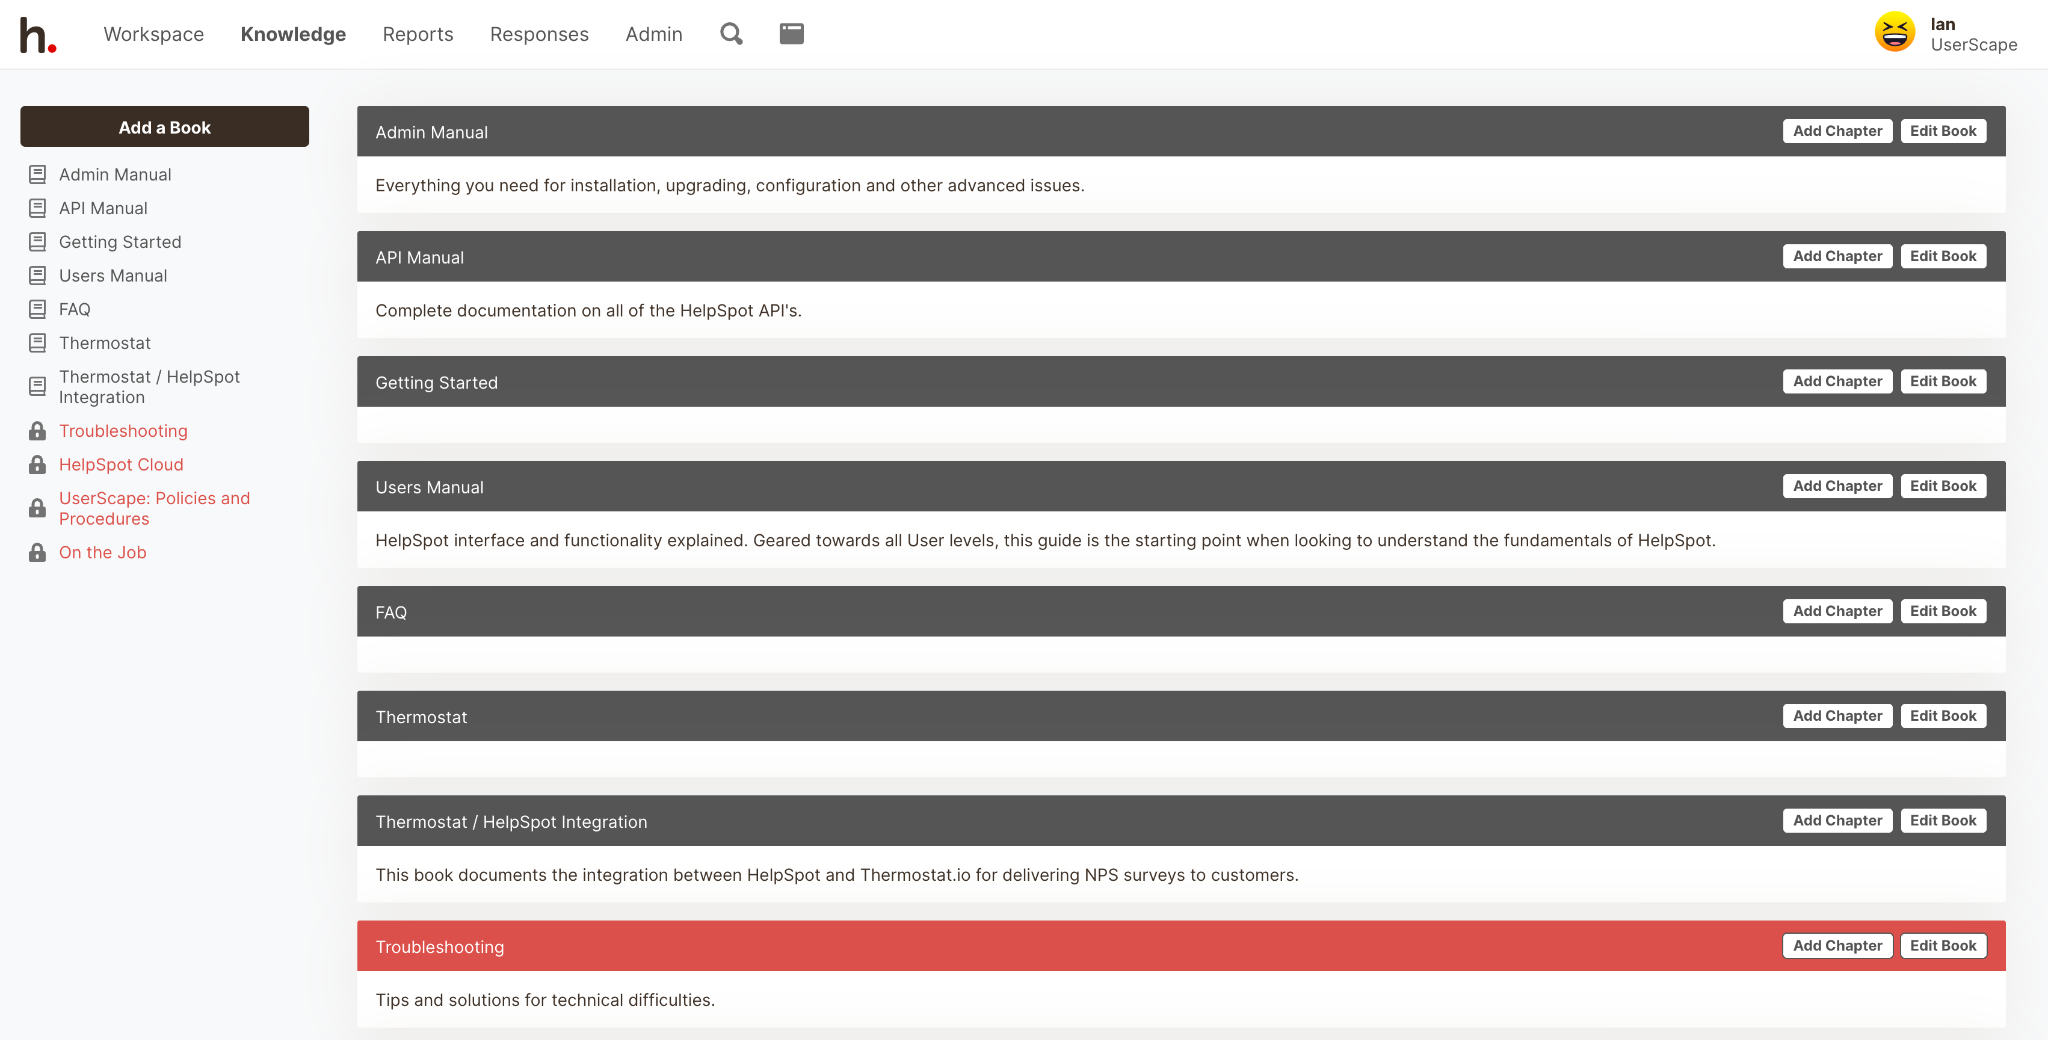Open Thermostat / HelpSpot Integration sidebar link
This screenshot has height=1040, width=2048.
tap(150, 387)
